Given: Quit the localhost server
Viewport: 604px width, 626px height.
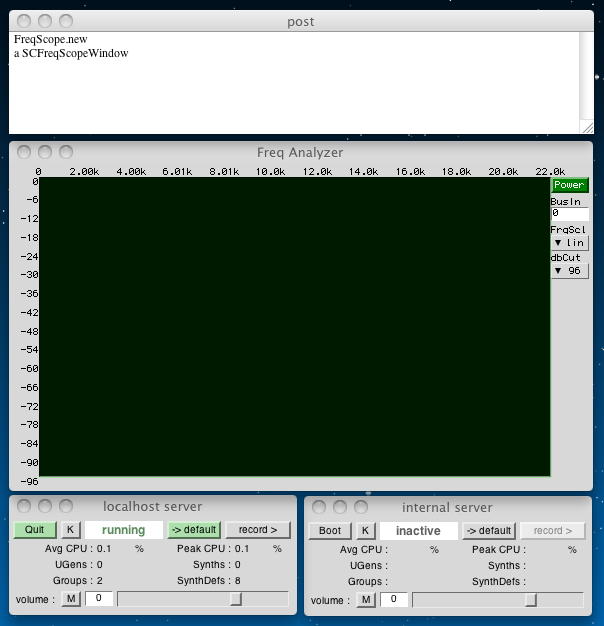Looking at the screenshot, I should point(35,530).
